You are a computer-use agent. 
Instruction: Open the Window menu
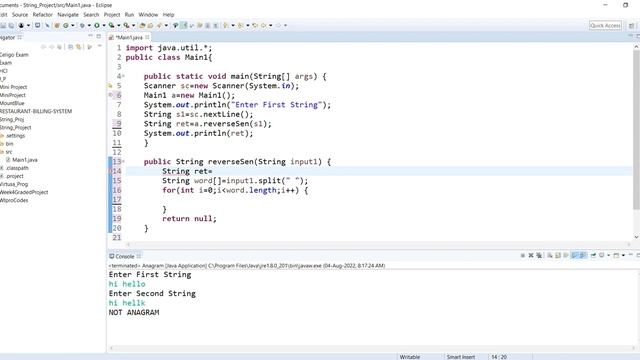click(148, 15)
